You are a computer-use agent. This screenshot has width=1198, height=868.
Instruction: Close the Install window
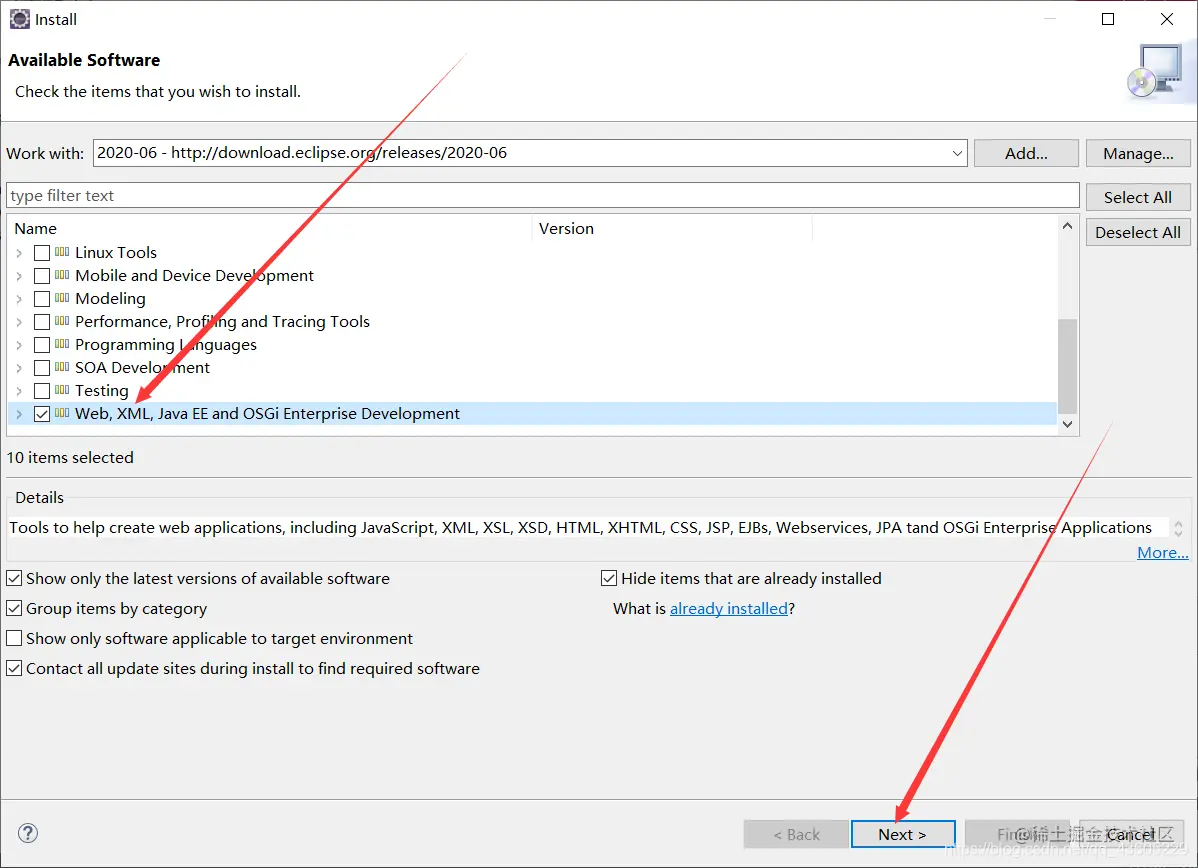1167,19
